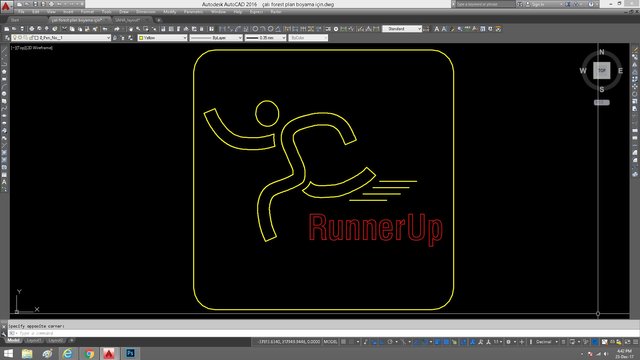This screenshot has height=360, width=640.
Task: Toggle transparency display in status bar
Action: tap(447, 342)
